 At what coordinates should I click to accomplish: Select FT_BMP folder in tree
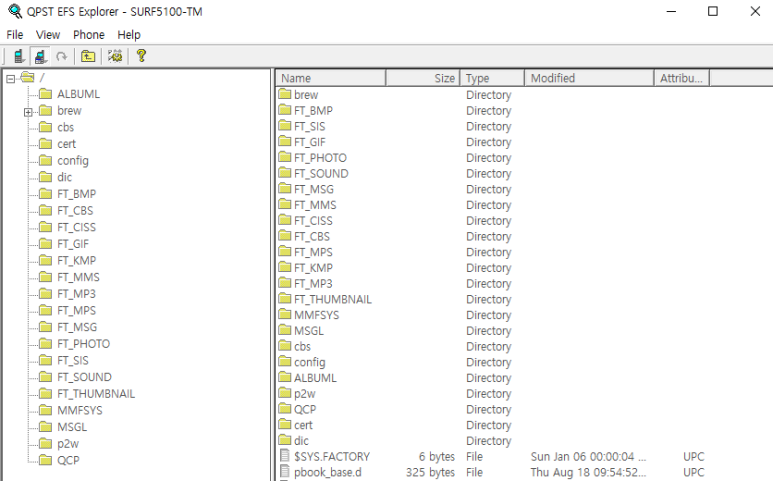pos(76,194)
